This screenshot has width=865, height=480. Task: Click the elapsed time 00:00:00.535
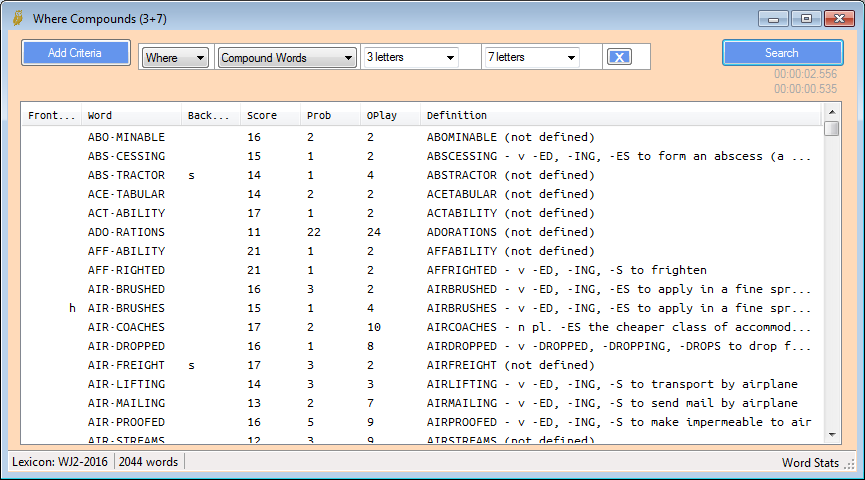click(x=805, y=89)
